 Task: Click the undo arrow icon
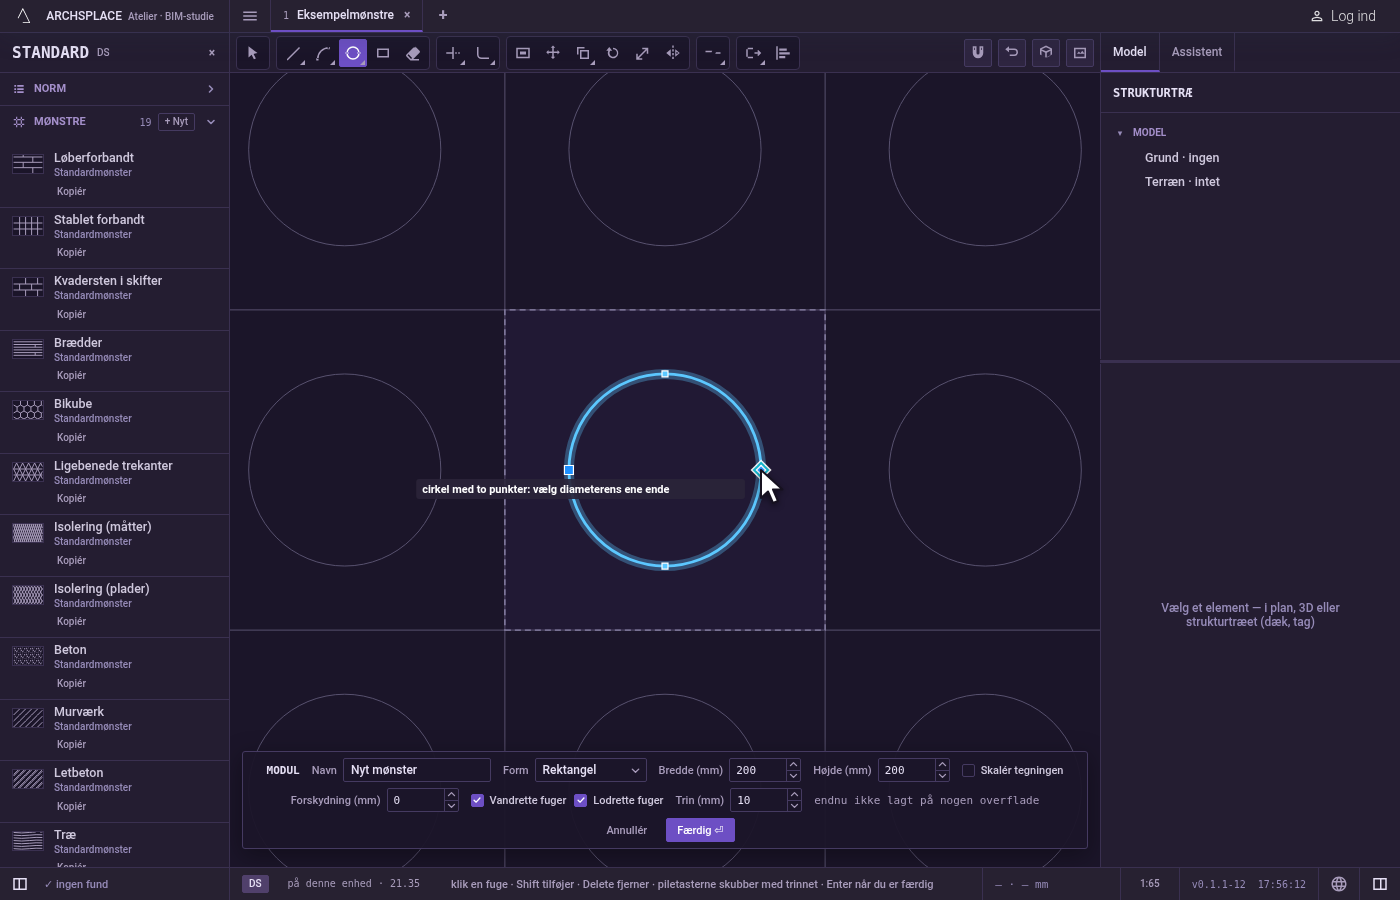pos(1012,52)
